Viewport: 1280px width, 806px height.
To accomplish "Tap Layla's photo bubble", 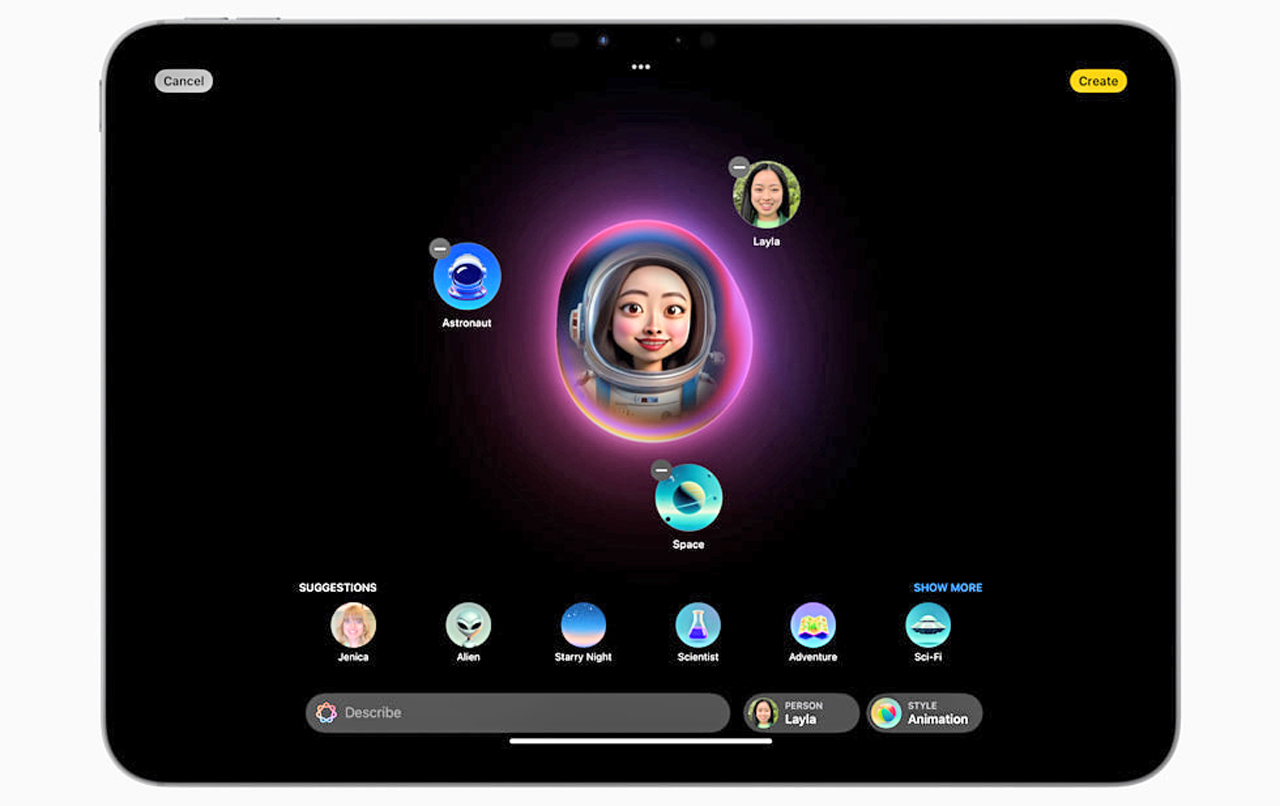I will pos(766,195).
